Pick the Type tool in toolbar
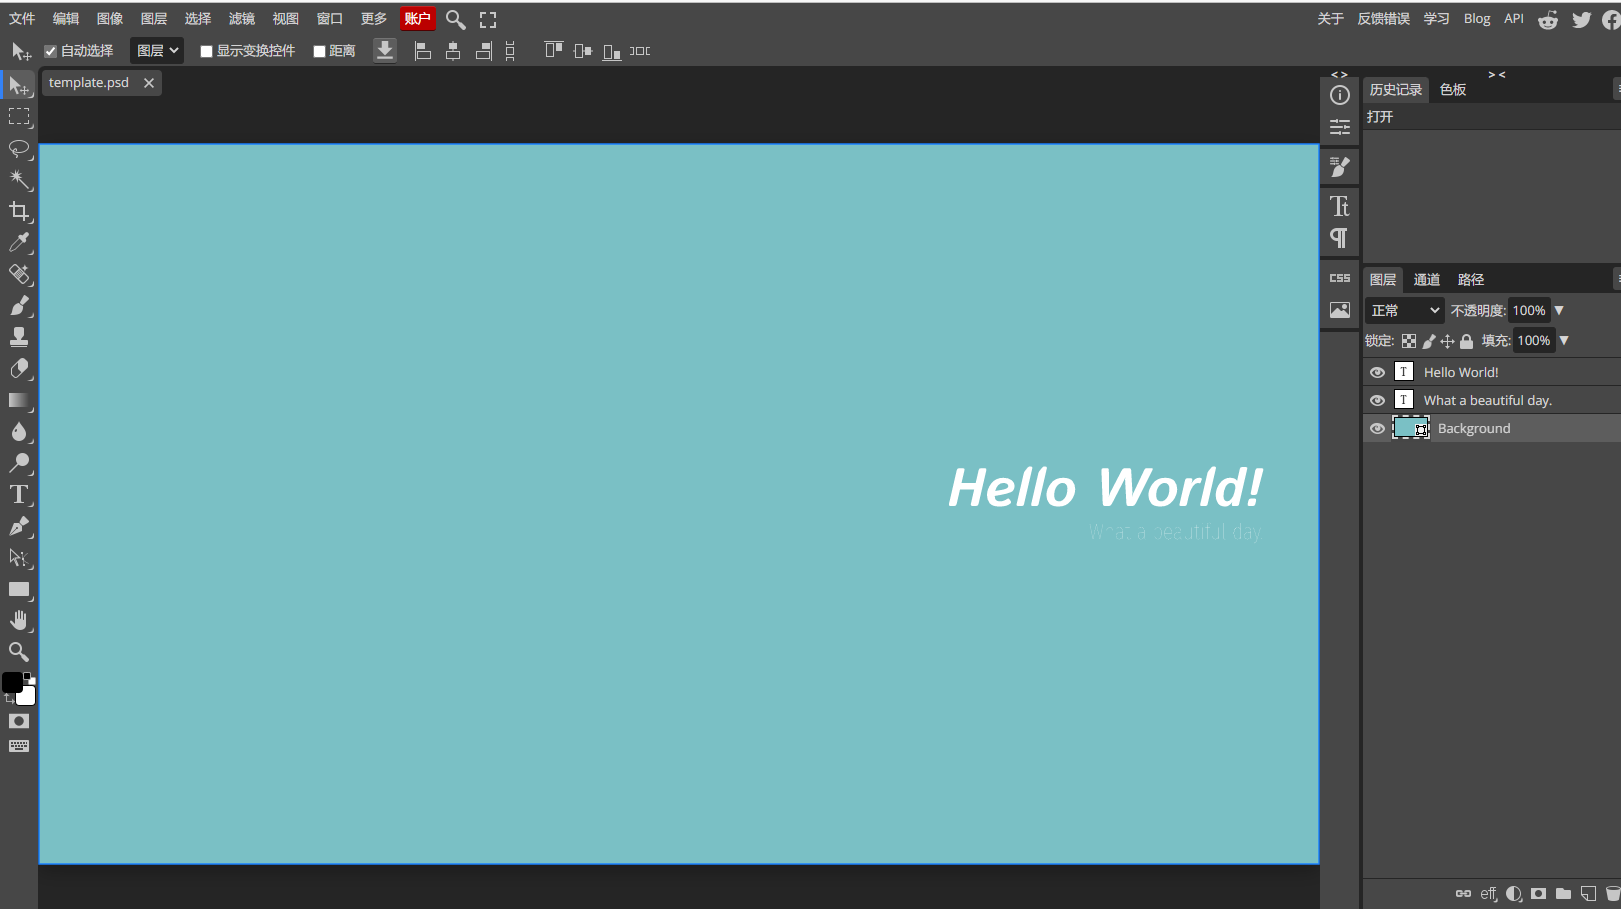 [19, 495]
